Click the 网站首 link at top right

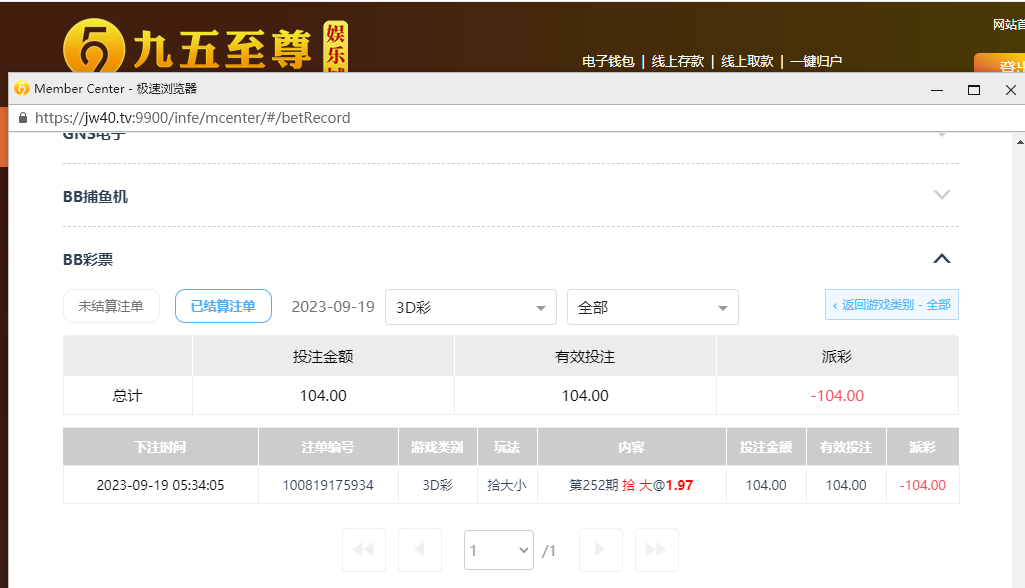[1008, 25]
